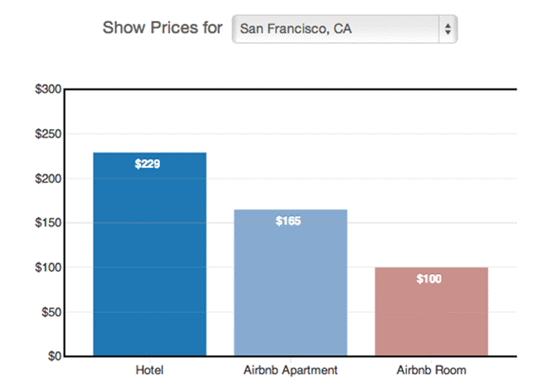Click the 'Show Prices for' label
This screenshot has width=539, height=391.
(162, 28)
